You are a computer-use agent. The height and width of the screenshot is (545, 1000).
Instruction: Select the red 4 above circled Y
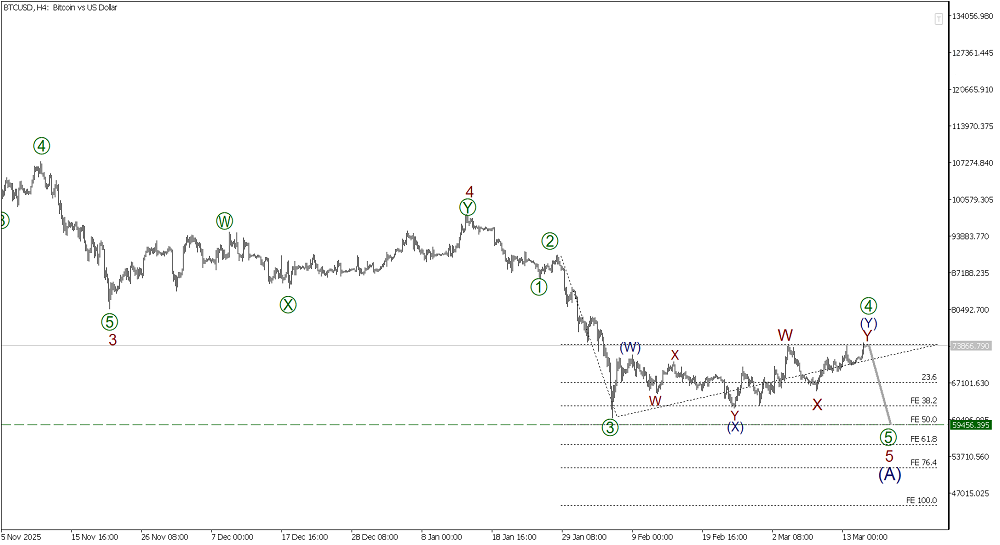(468, 191)
